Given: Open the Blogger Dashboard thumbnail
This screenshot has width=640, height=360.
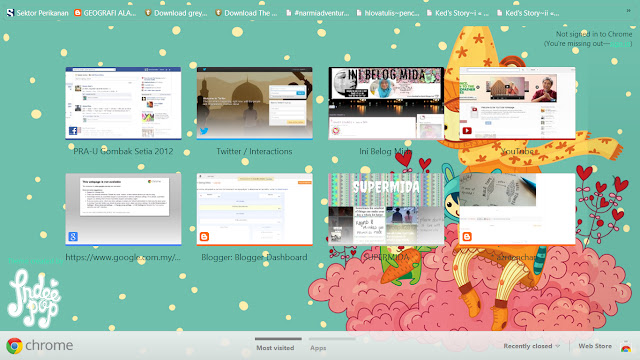Looking at the screenshot, I should (x=255, y=209).
